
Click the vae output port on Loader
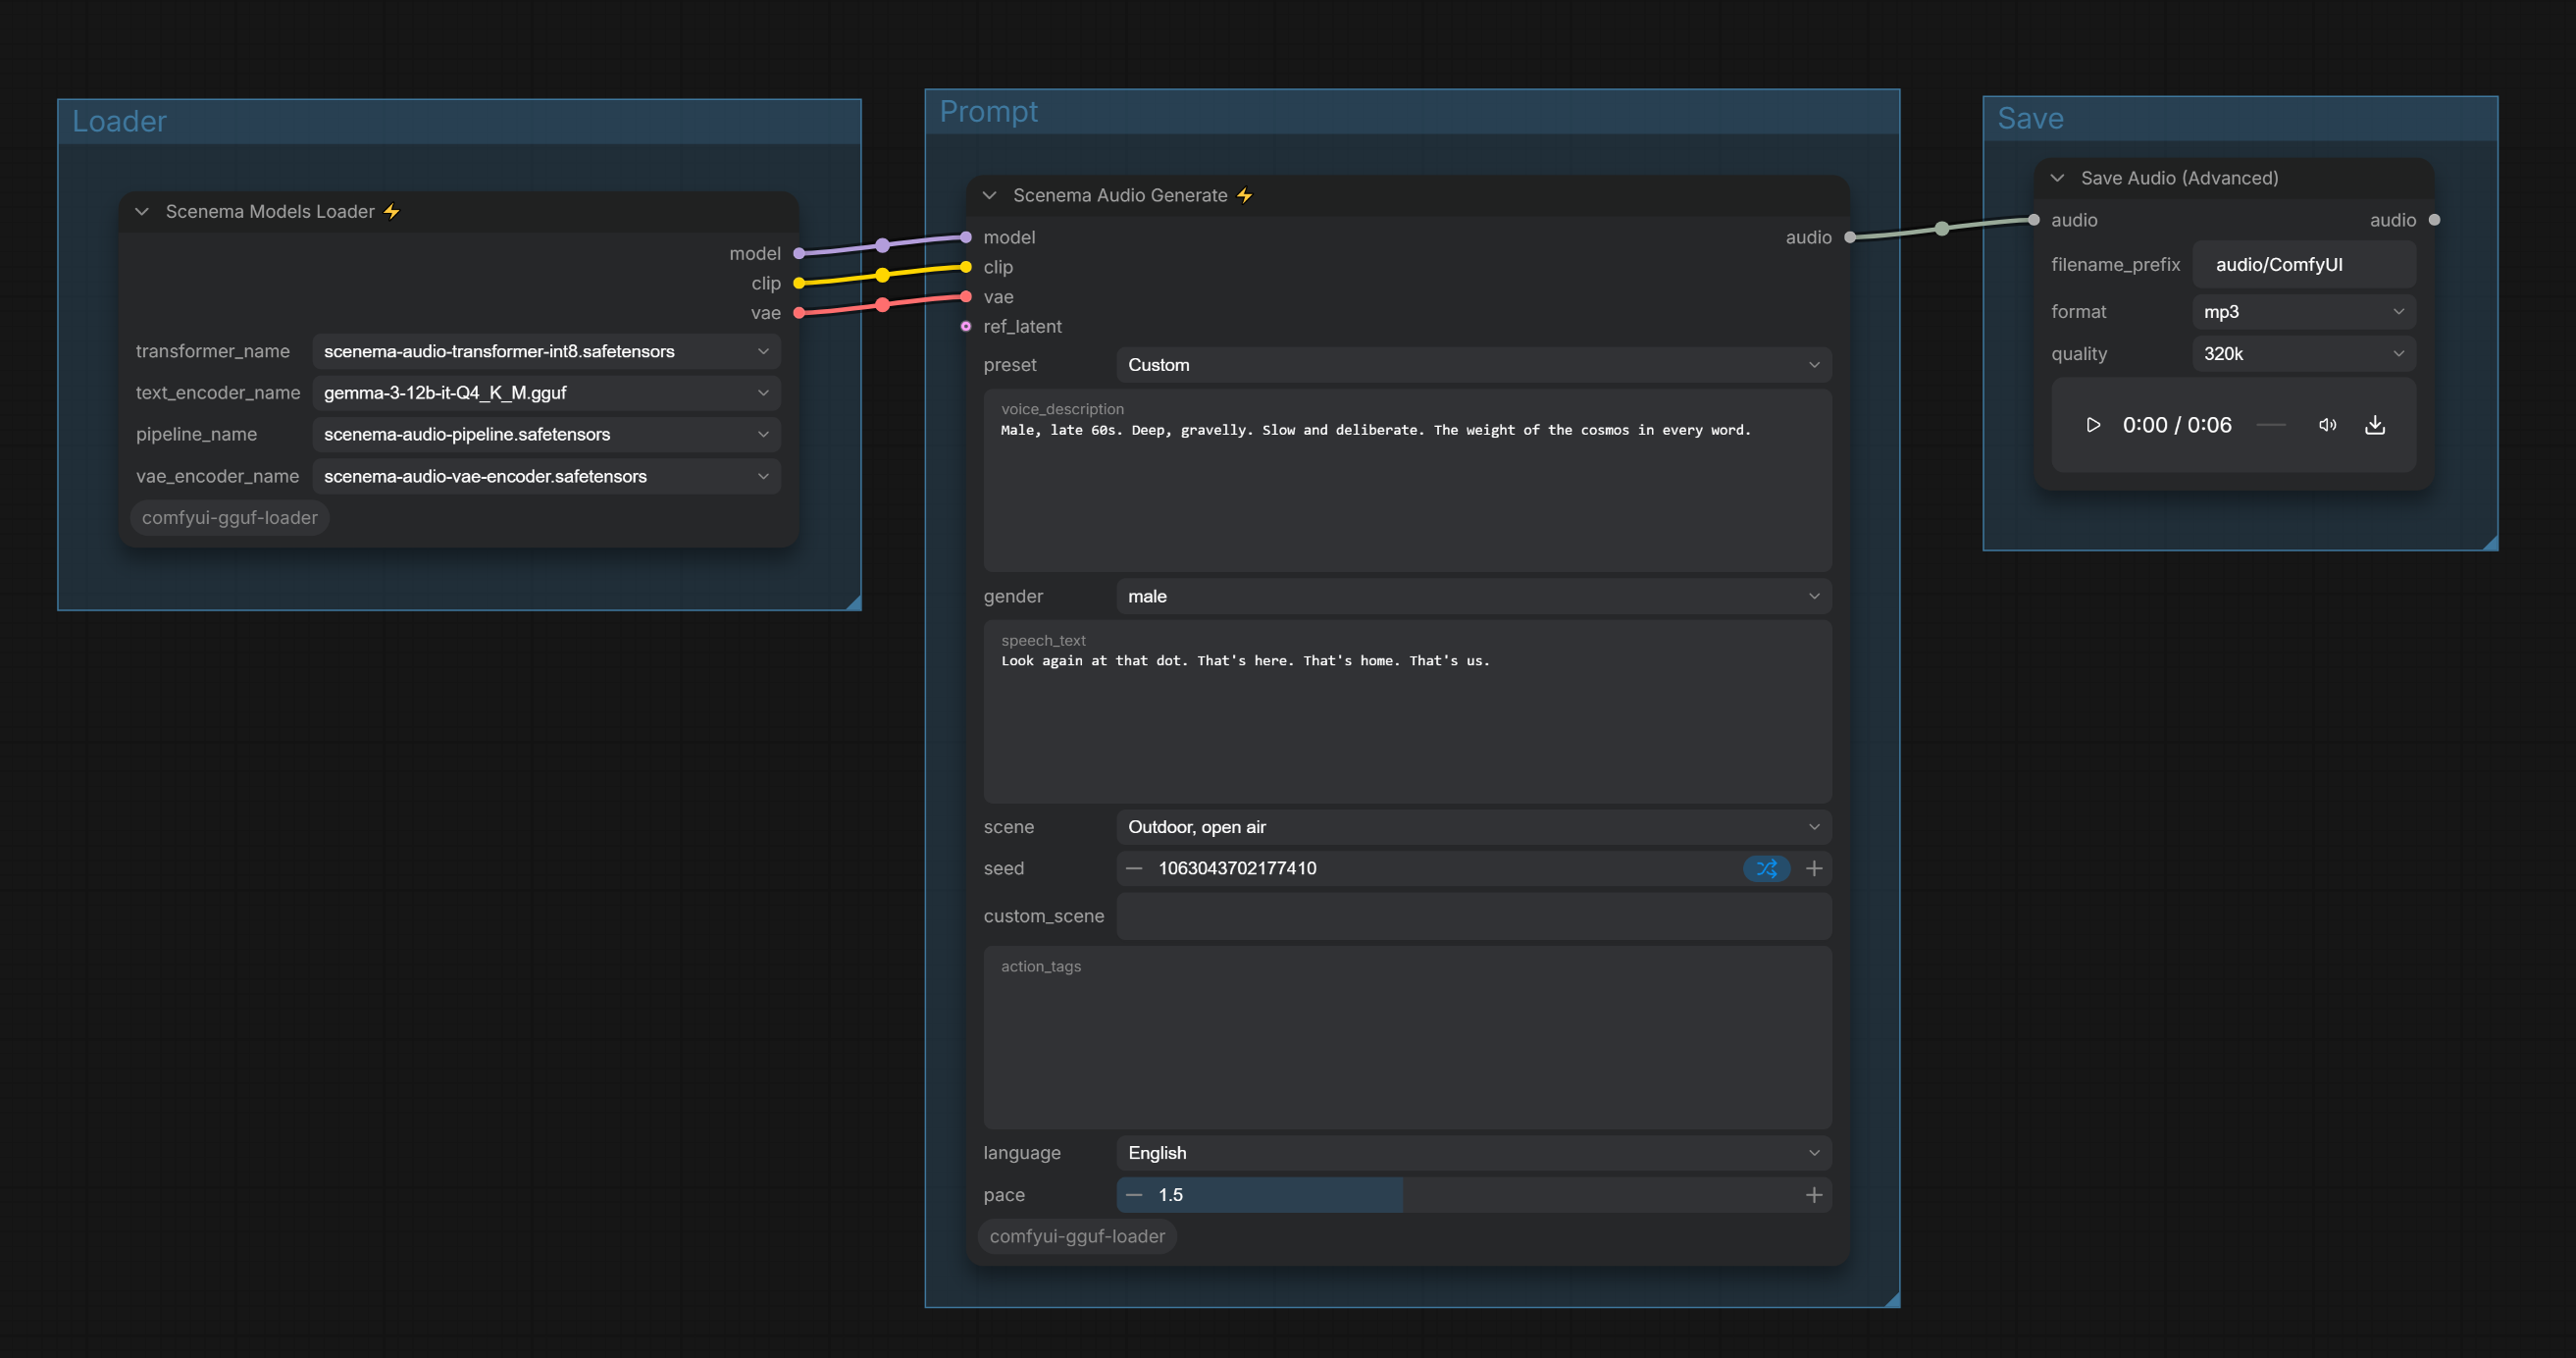click(x=799, y=313)
